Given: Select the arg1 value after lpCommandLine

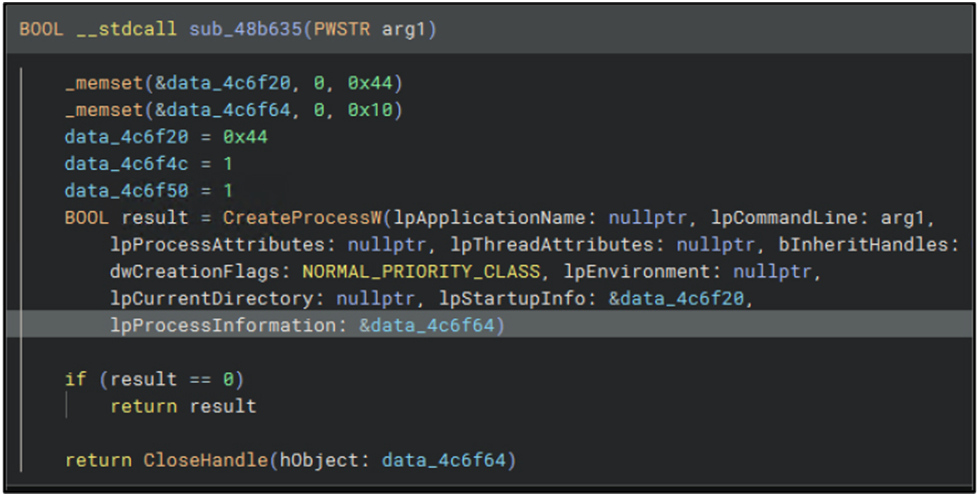Looking at the screenshot, I should 910,217.
